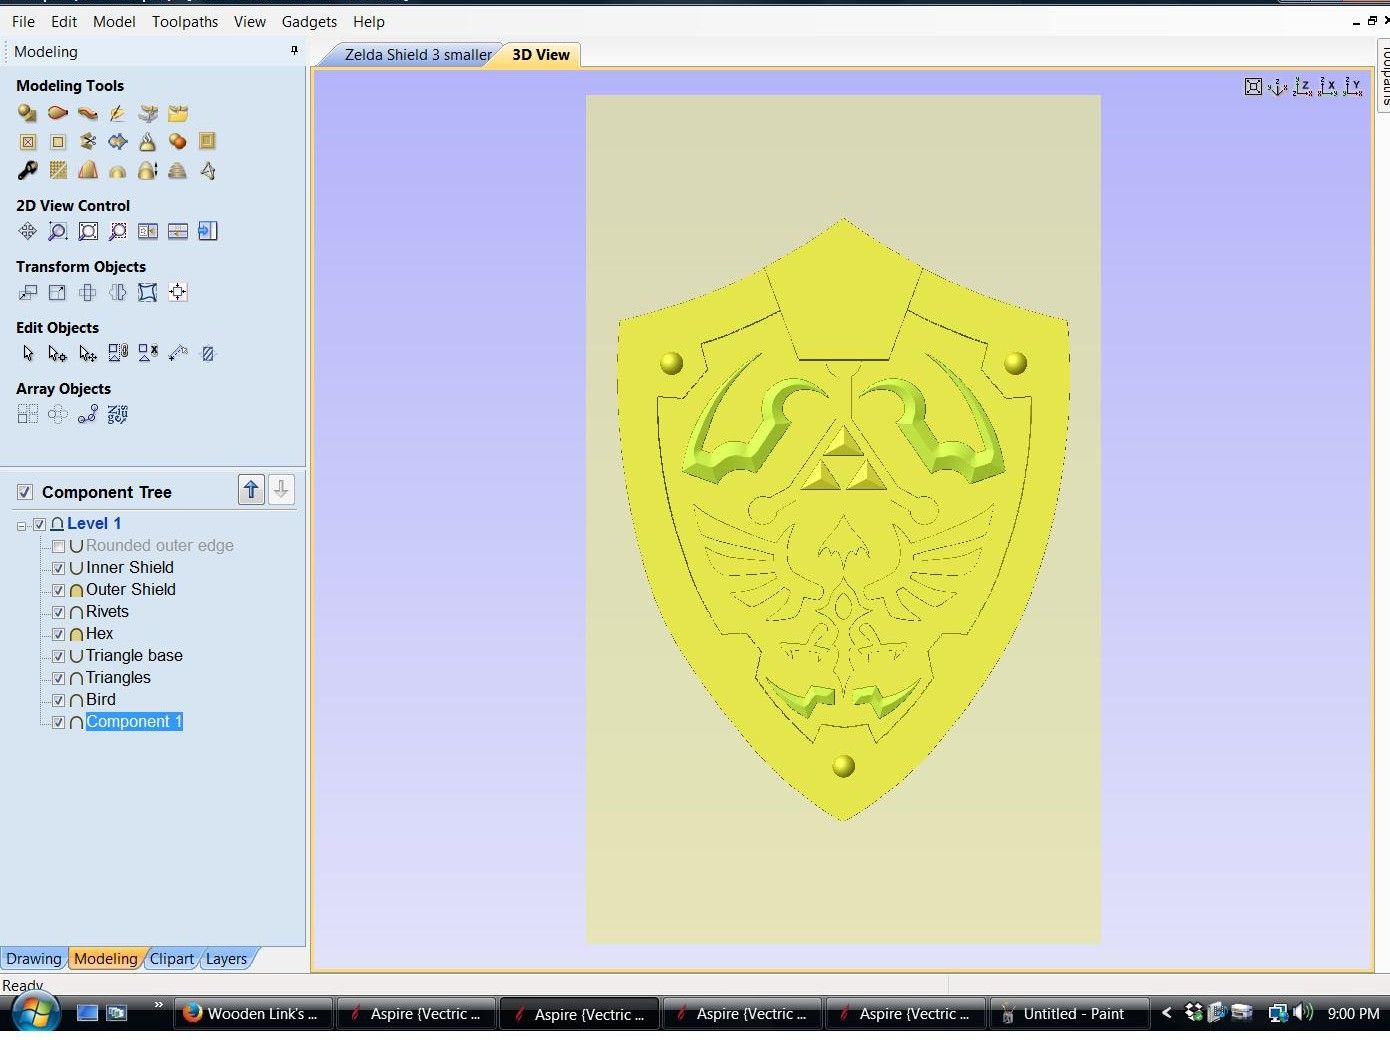This screenshot has width=1390, height=1050.
Task: Switch to the Clipart panel button
Action: [x=171, y=958]
